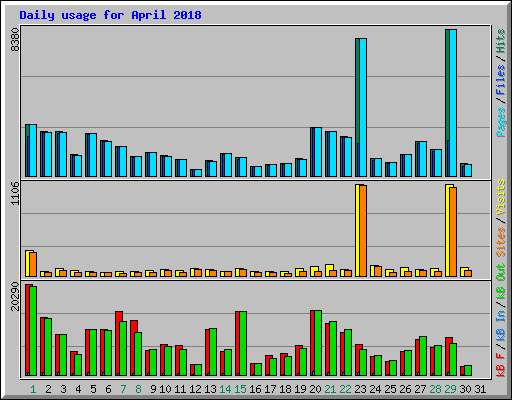The height and width of the screenshot is (400, 512).
Task: Click the 20290 kB axis value
Action: pos(15,296)
